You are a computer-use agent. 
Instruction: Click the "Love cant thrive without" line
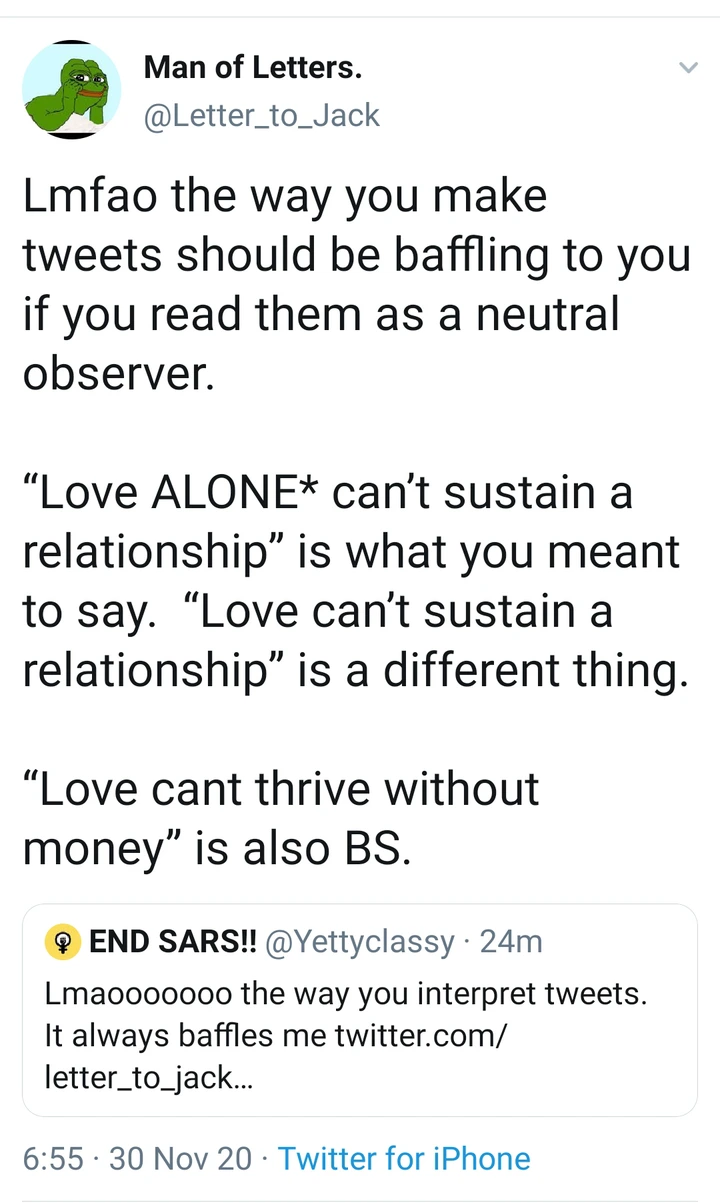point(281,790)
